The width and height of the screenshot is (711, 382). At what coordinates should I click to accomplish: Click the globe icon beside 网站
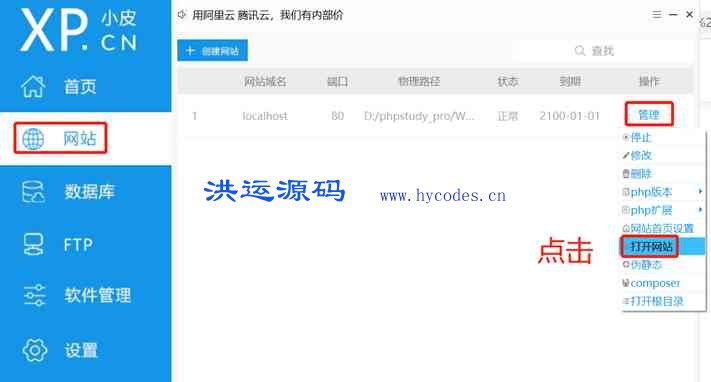point(33,139)
